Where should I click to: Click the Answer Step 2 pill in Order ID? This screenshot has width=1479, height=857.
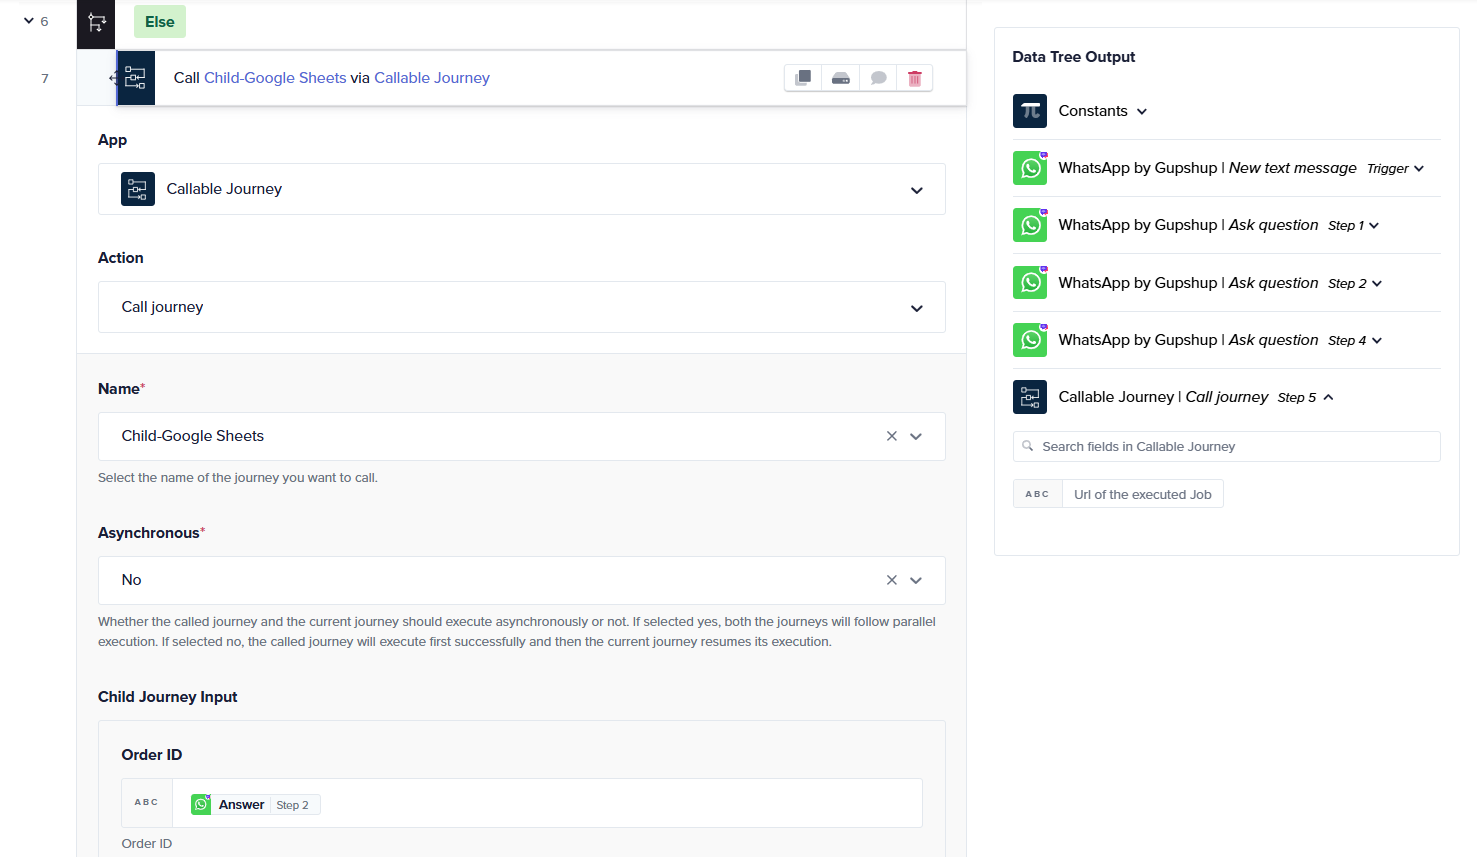pyautogui.click(x=255, y=805)
